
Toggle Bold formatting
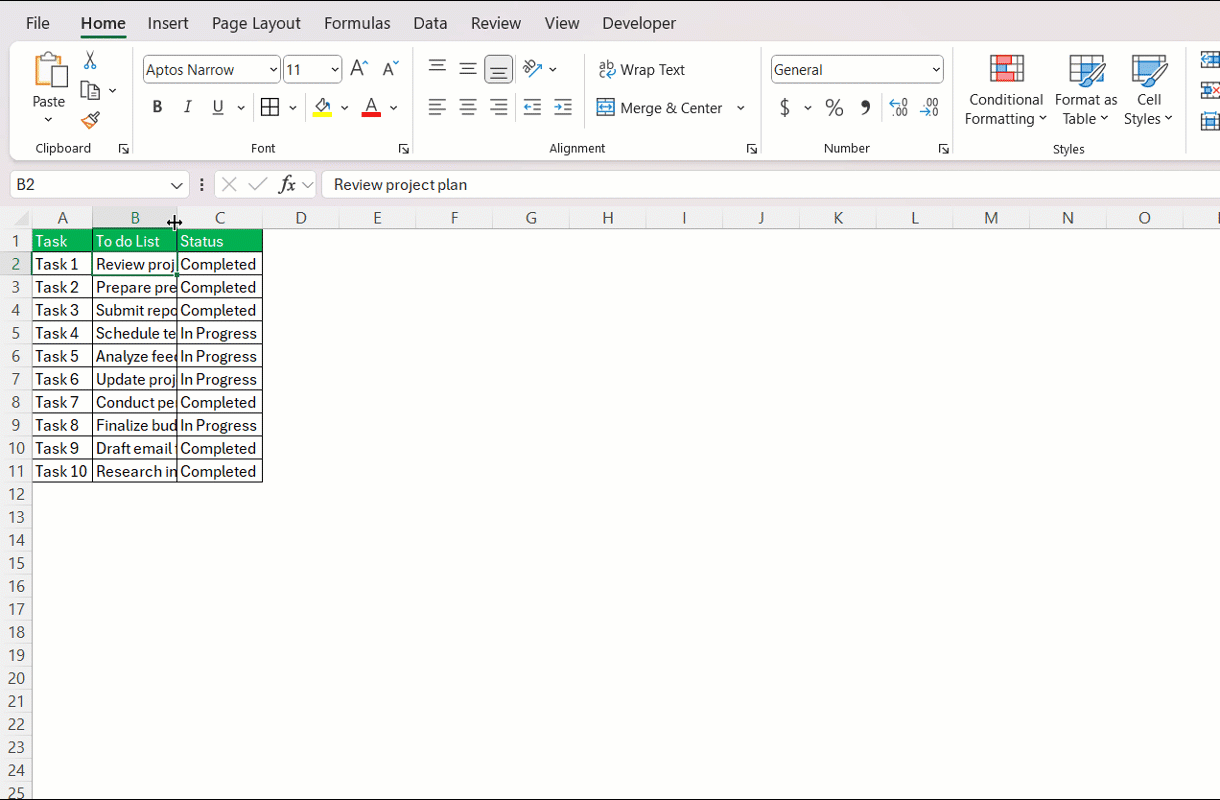click(x=157, y=107)
